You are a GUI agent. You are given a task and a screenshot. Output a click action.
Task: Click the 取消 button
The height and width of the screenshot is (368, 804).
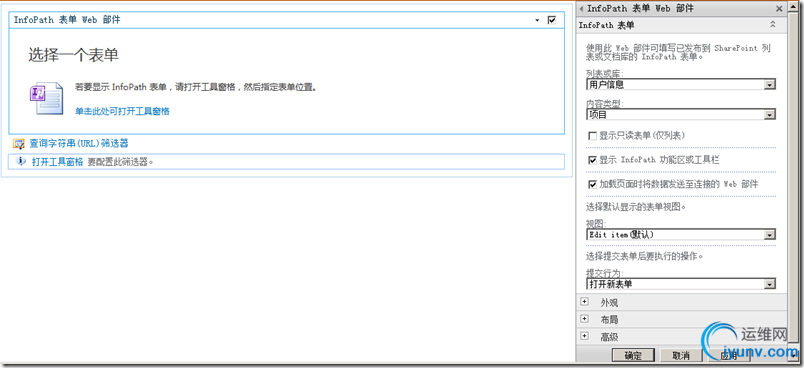[681, 356]
